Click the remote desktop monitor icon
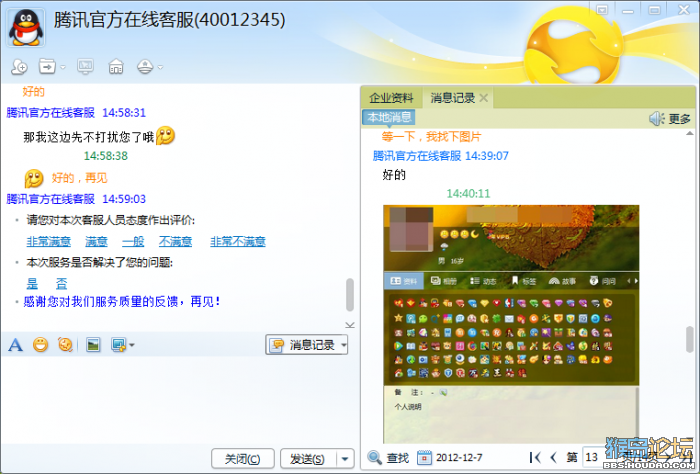 tap(85, 67)
